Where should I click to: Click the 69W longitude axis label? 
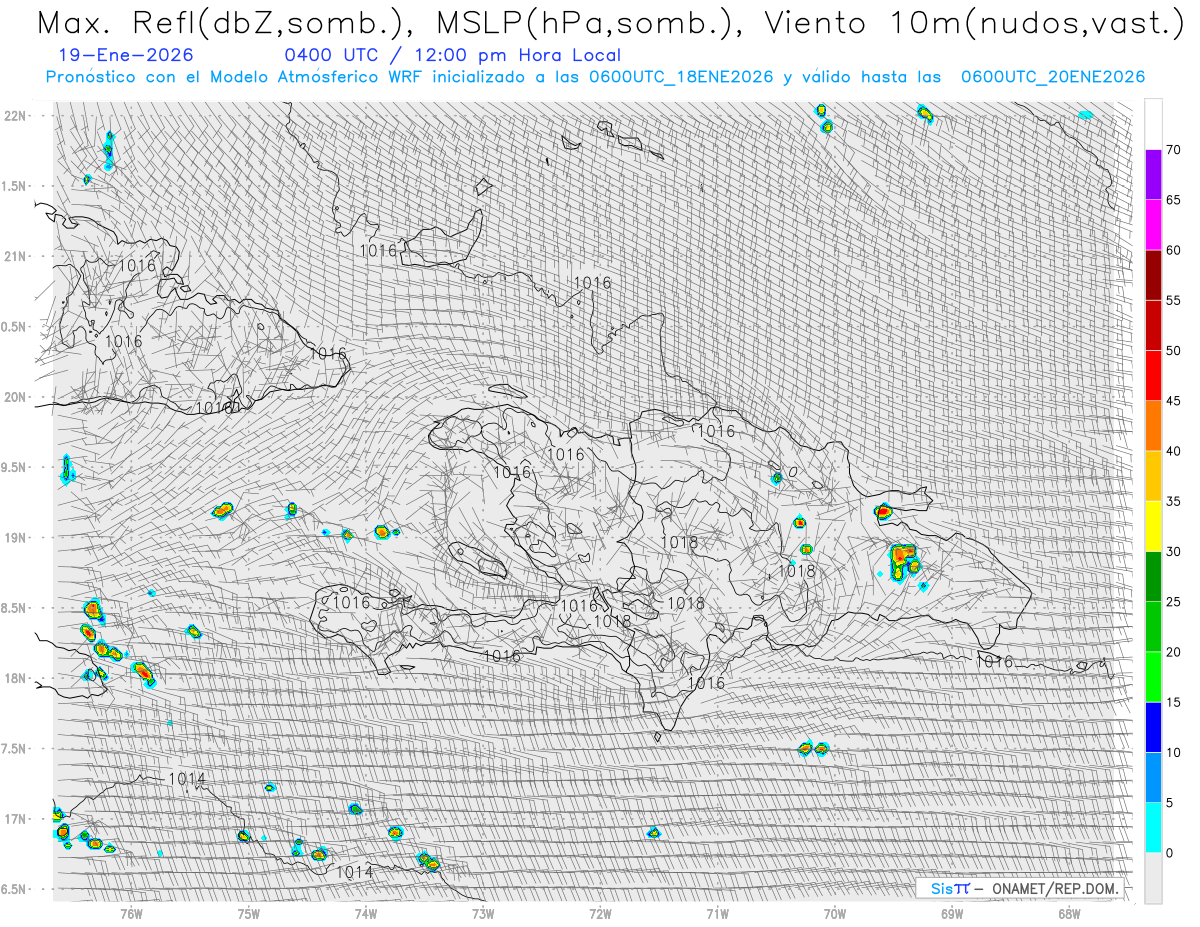(x=952, y=913)
